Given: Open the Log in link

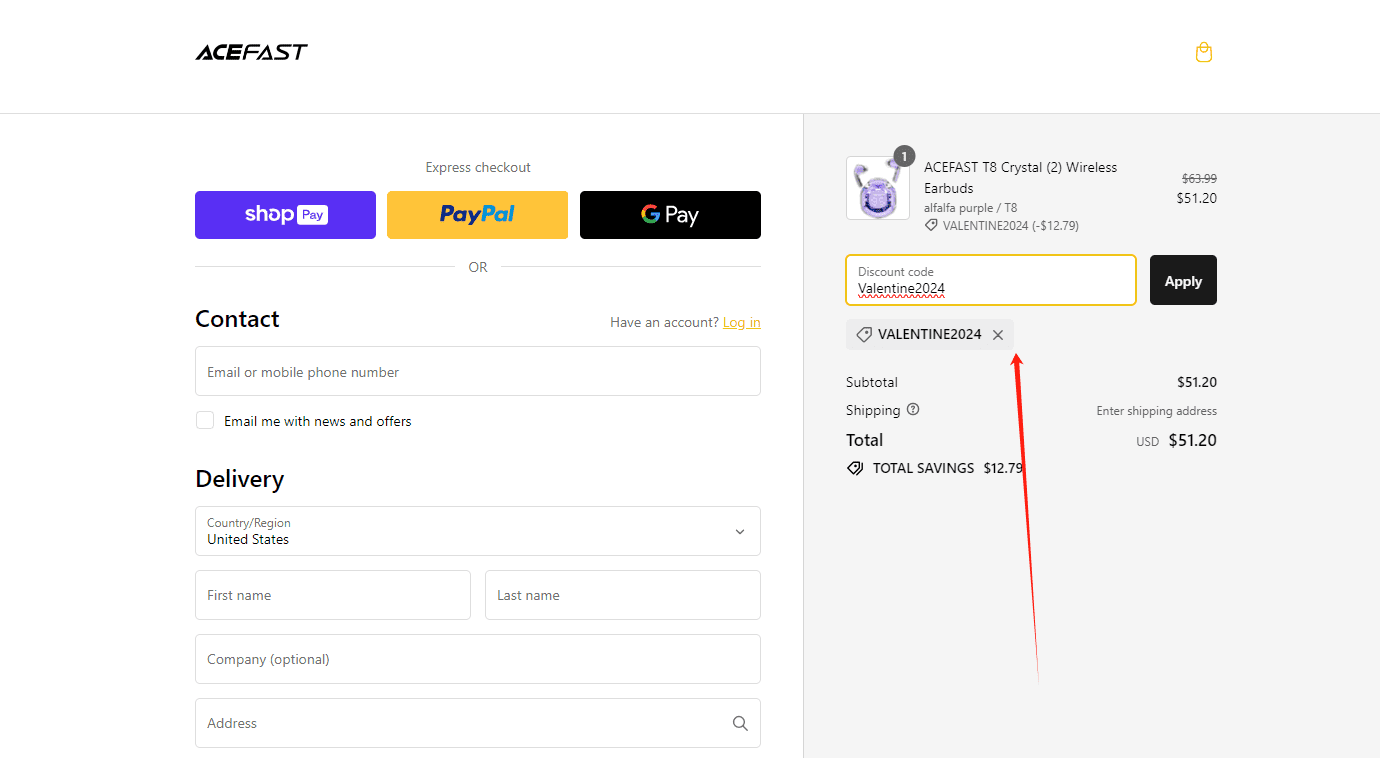Looking at the screenshot, I should (741, 322).
